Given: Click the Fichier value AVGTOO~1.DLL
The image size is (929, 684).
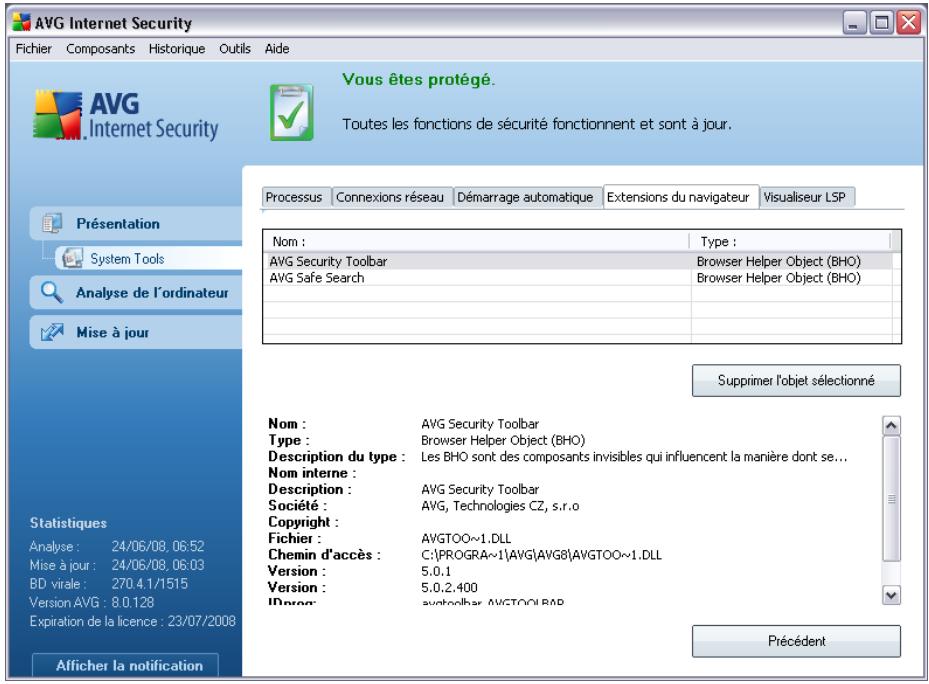Looking at the screenshot, I should 466,538.
